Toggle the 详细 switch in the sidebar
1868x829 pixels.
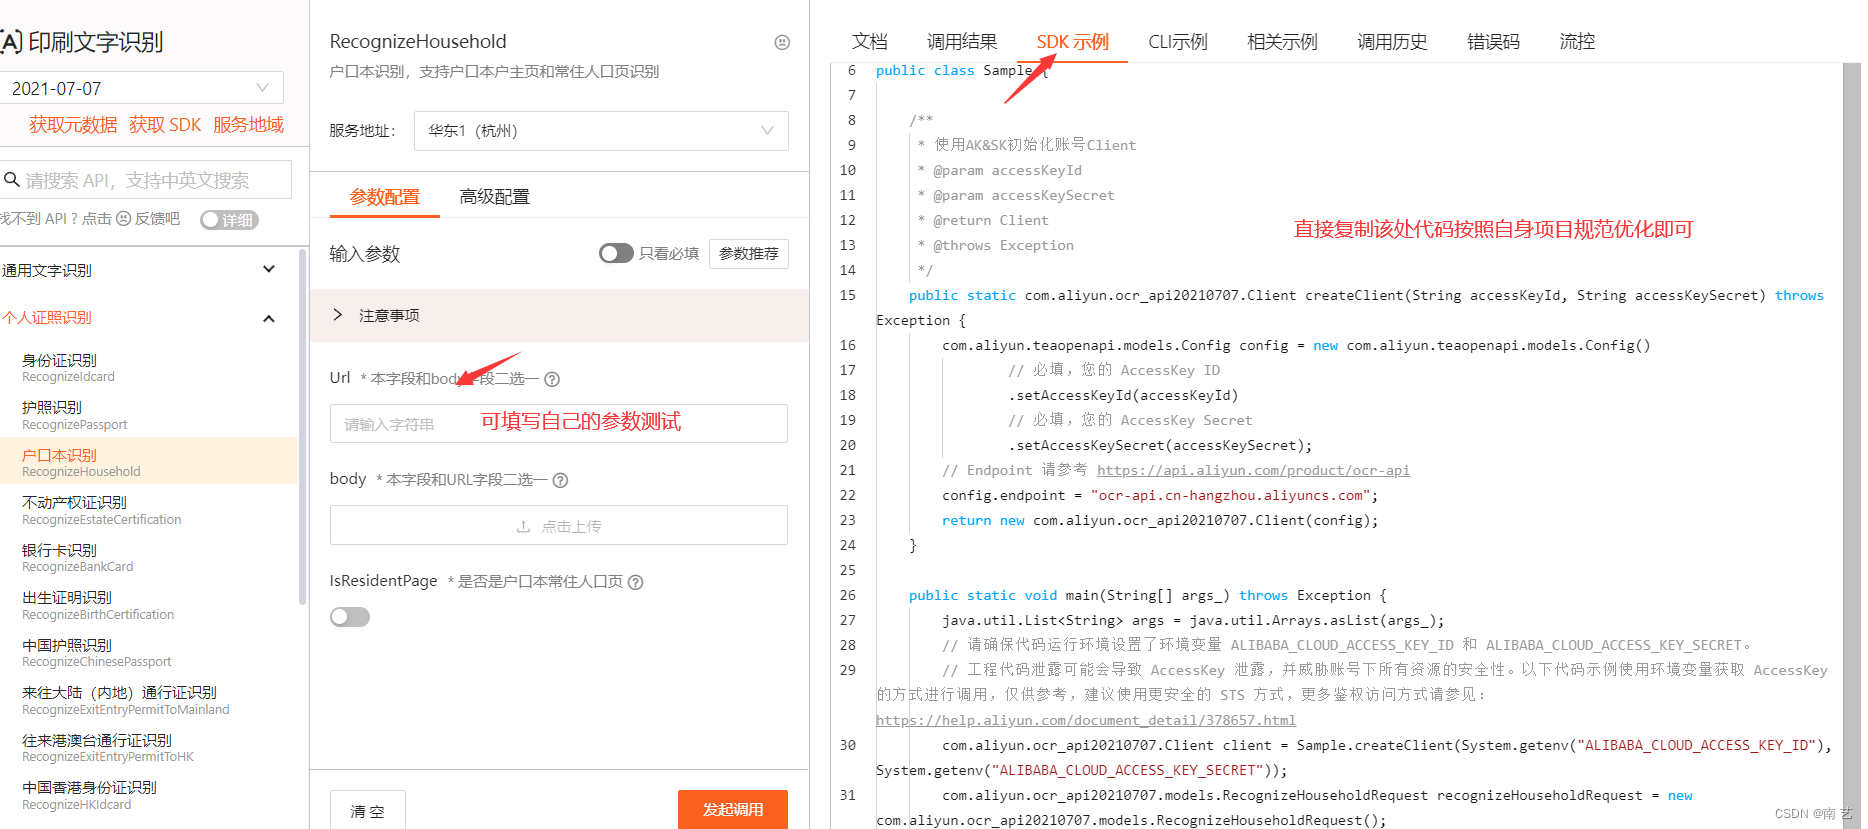[229, 219]
